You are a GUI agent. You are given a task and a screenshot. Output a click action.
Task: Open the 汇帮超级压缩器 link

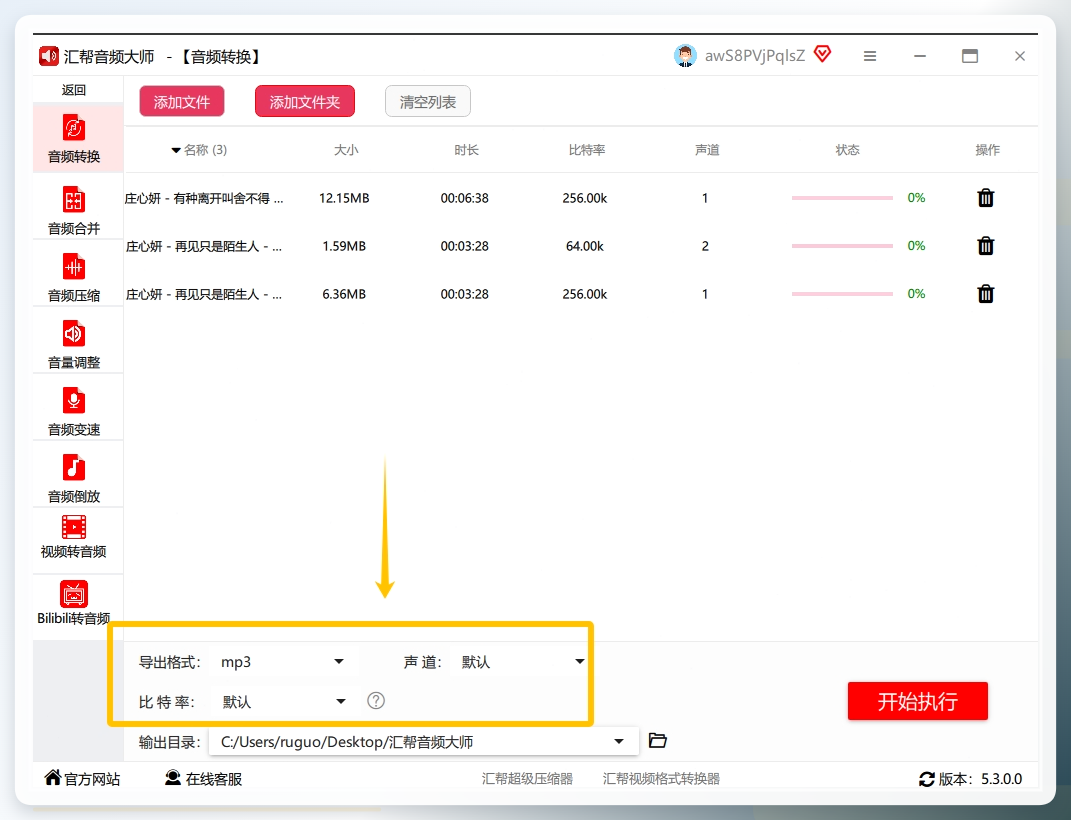(x=527, y=779)
